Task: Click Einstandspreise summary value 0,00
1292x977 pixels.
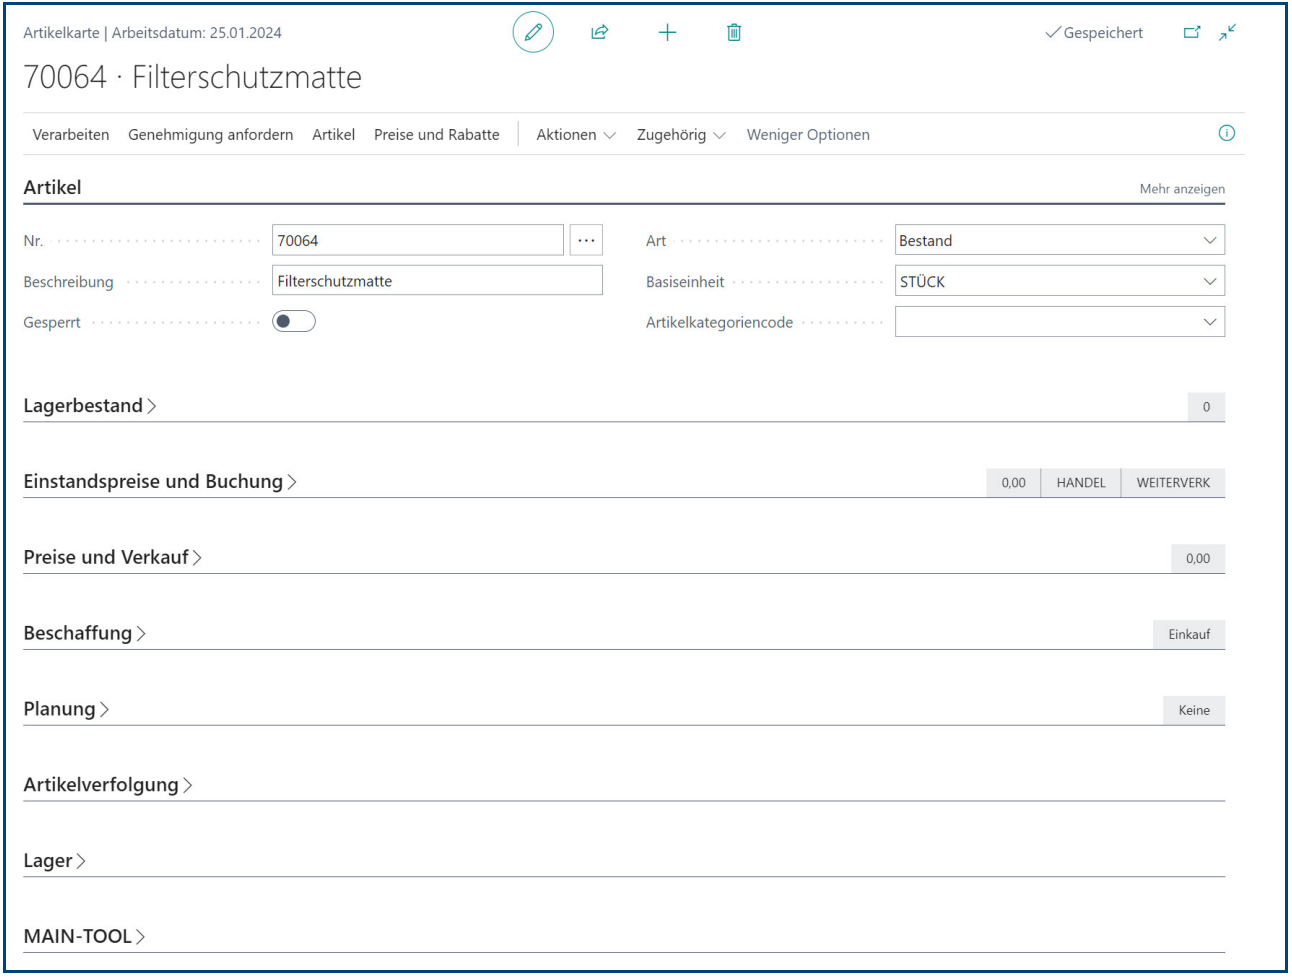Action: click(1013, 483)
